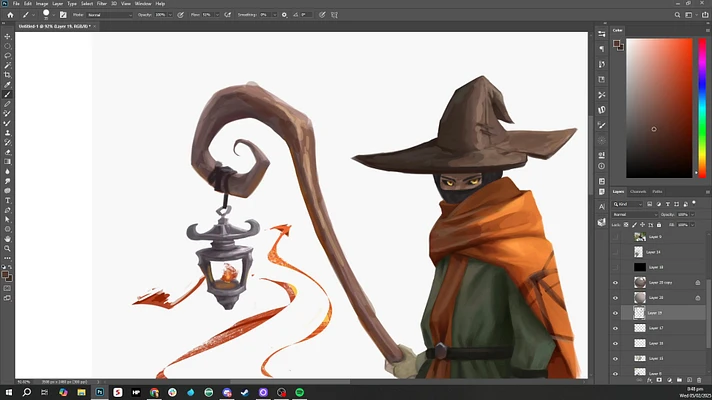The width and height of the screenshot is (712, 400).
Task: Open the layer Fill dropdown arrow
Action: pyautogui.click(x=693, y=225)
